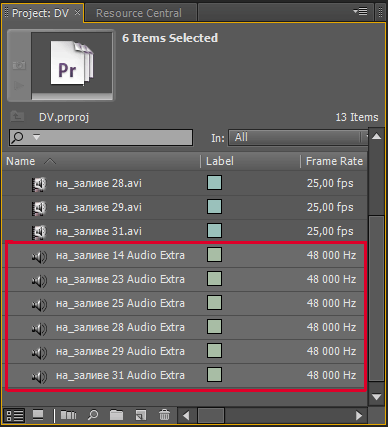
Task: Click speaker icon of на_заливе 29 Audio Extra
Action: tap(39, 353)
